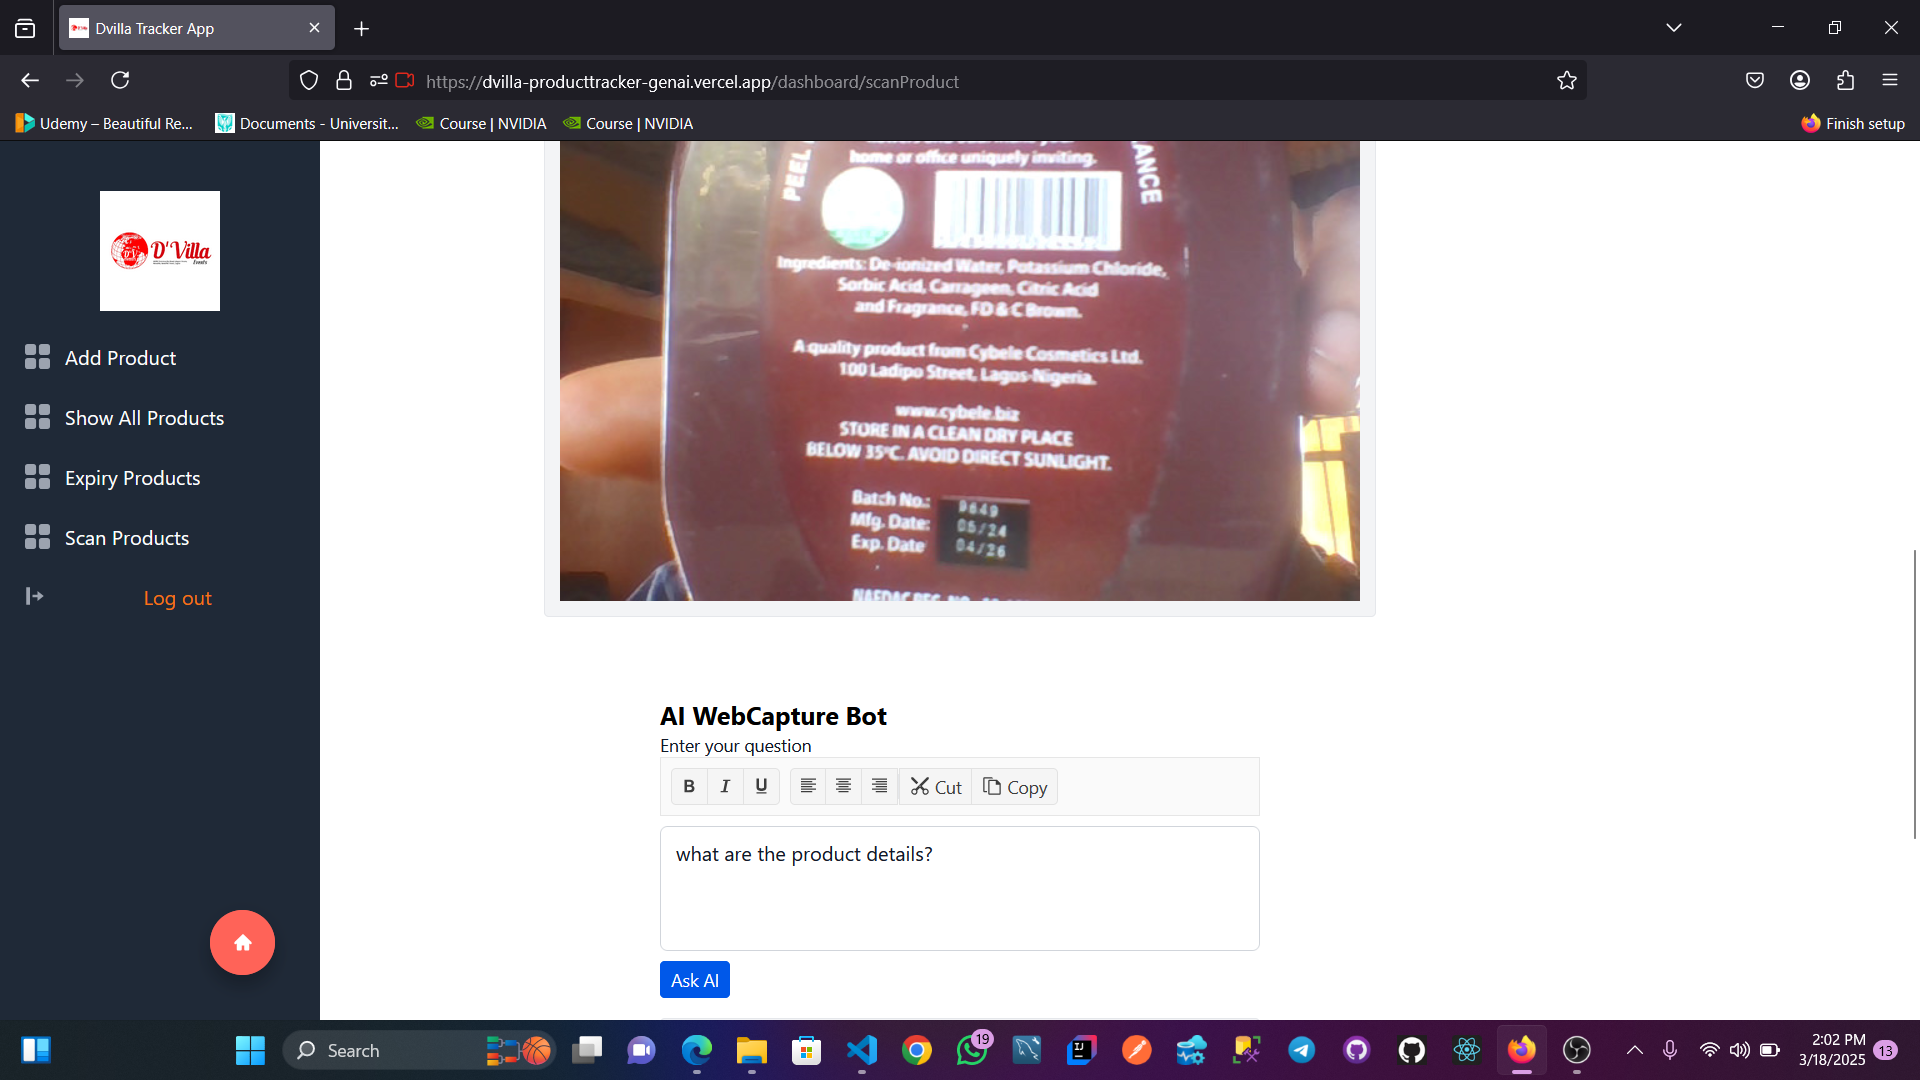The width and height of the screenshot is (1920, 1080).
Task: Select the Dvilla Tracker App tab
Action: click(196, 28)
